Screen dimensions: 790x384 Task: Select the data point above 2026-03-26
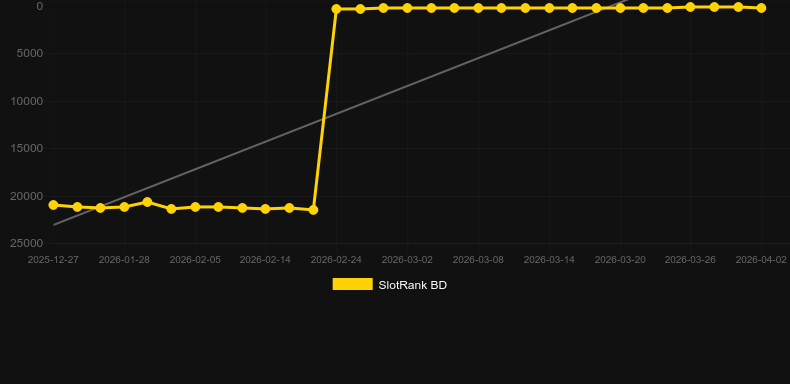(690, 7)
